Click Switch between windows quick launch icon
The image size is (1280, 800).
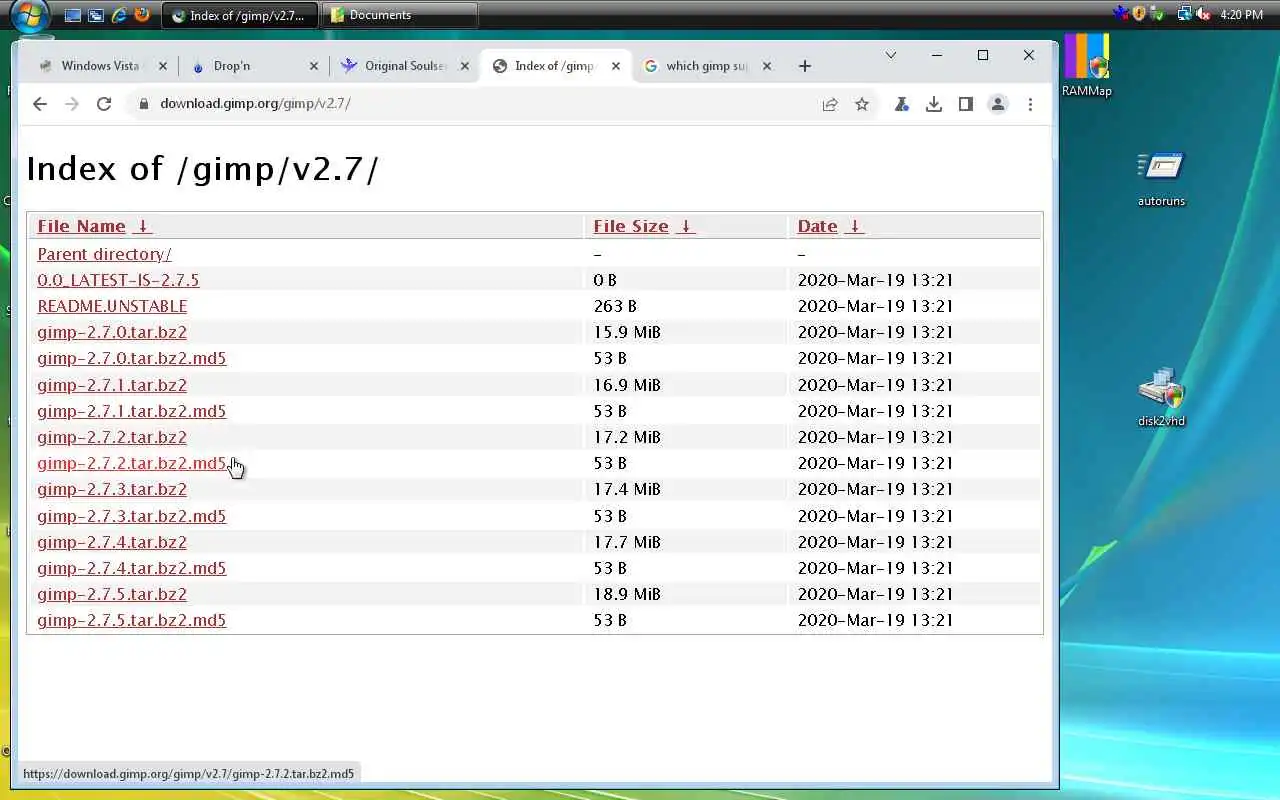[96, 15]
